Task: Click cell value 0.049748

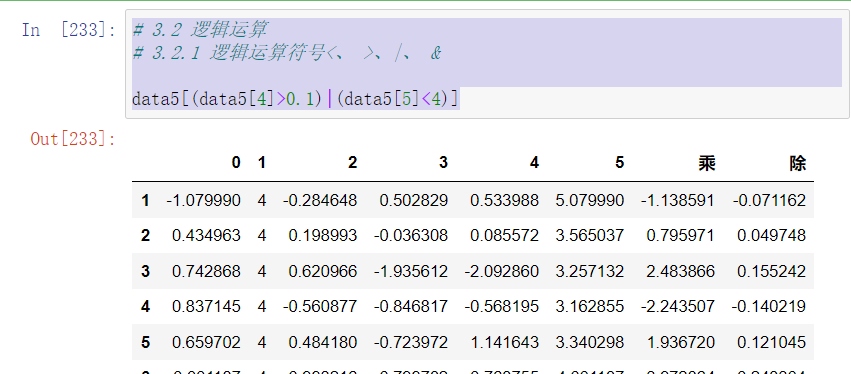Action: tap(772, 236)
